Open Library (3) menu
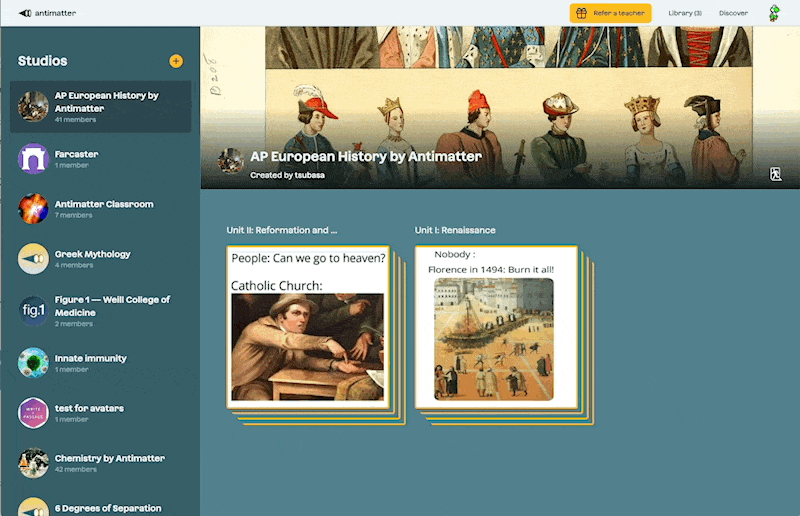 (685, 13)
